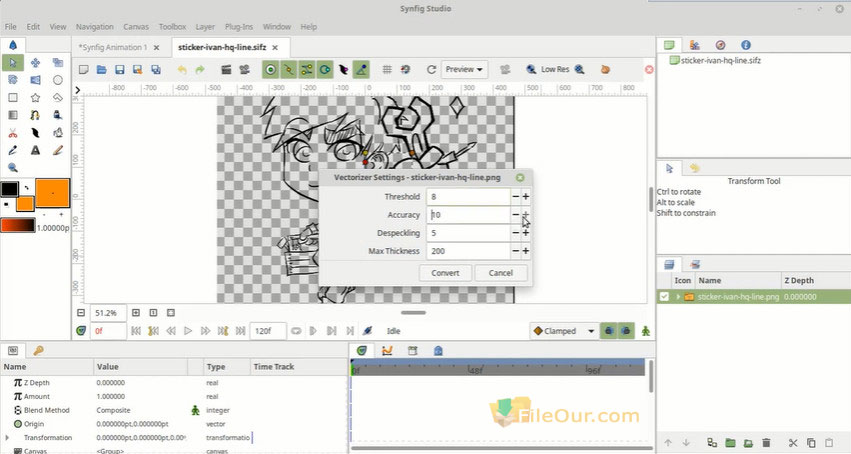Expand the Transformation parameter row
This screenshot has width=851, height=454.
point(7,437)
